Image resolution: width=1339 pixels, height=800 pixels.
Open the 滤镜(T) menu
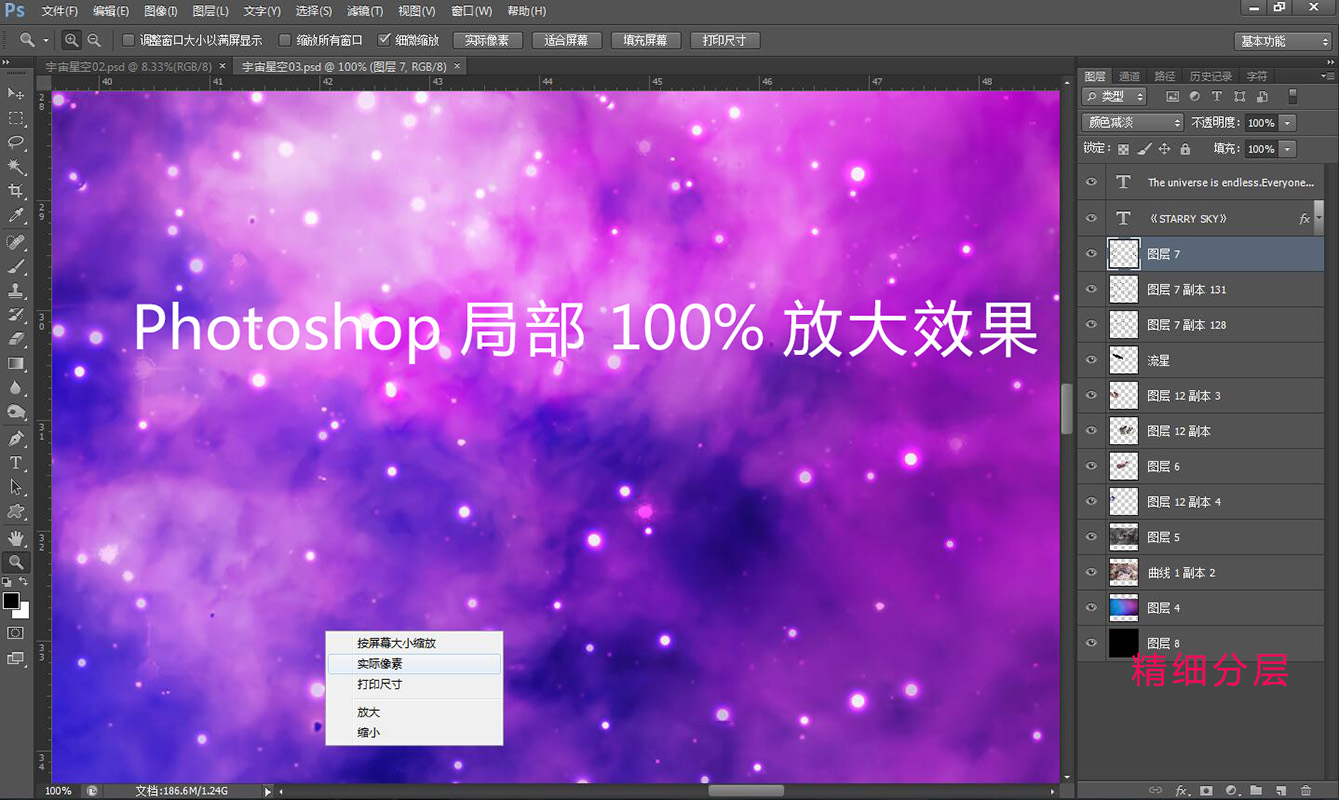(364, 11)
